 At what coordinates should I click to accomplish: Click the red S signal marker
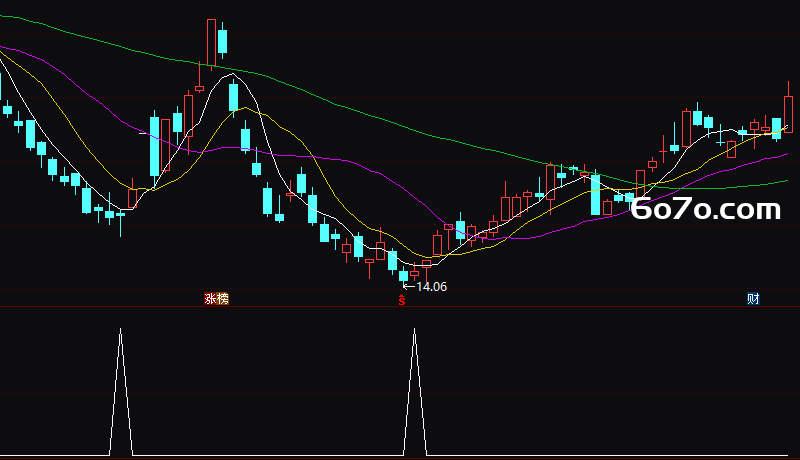point(402,300)
